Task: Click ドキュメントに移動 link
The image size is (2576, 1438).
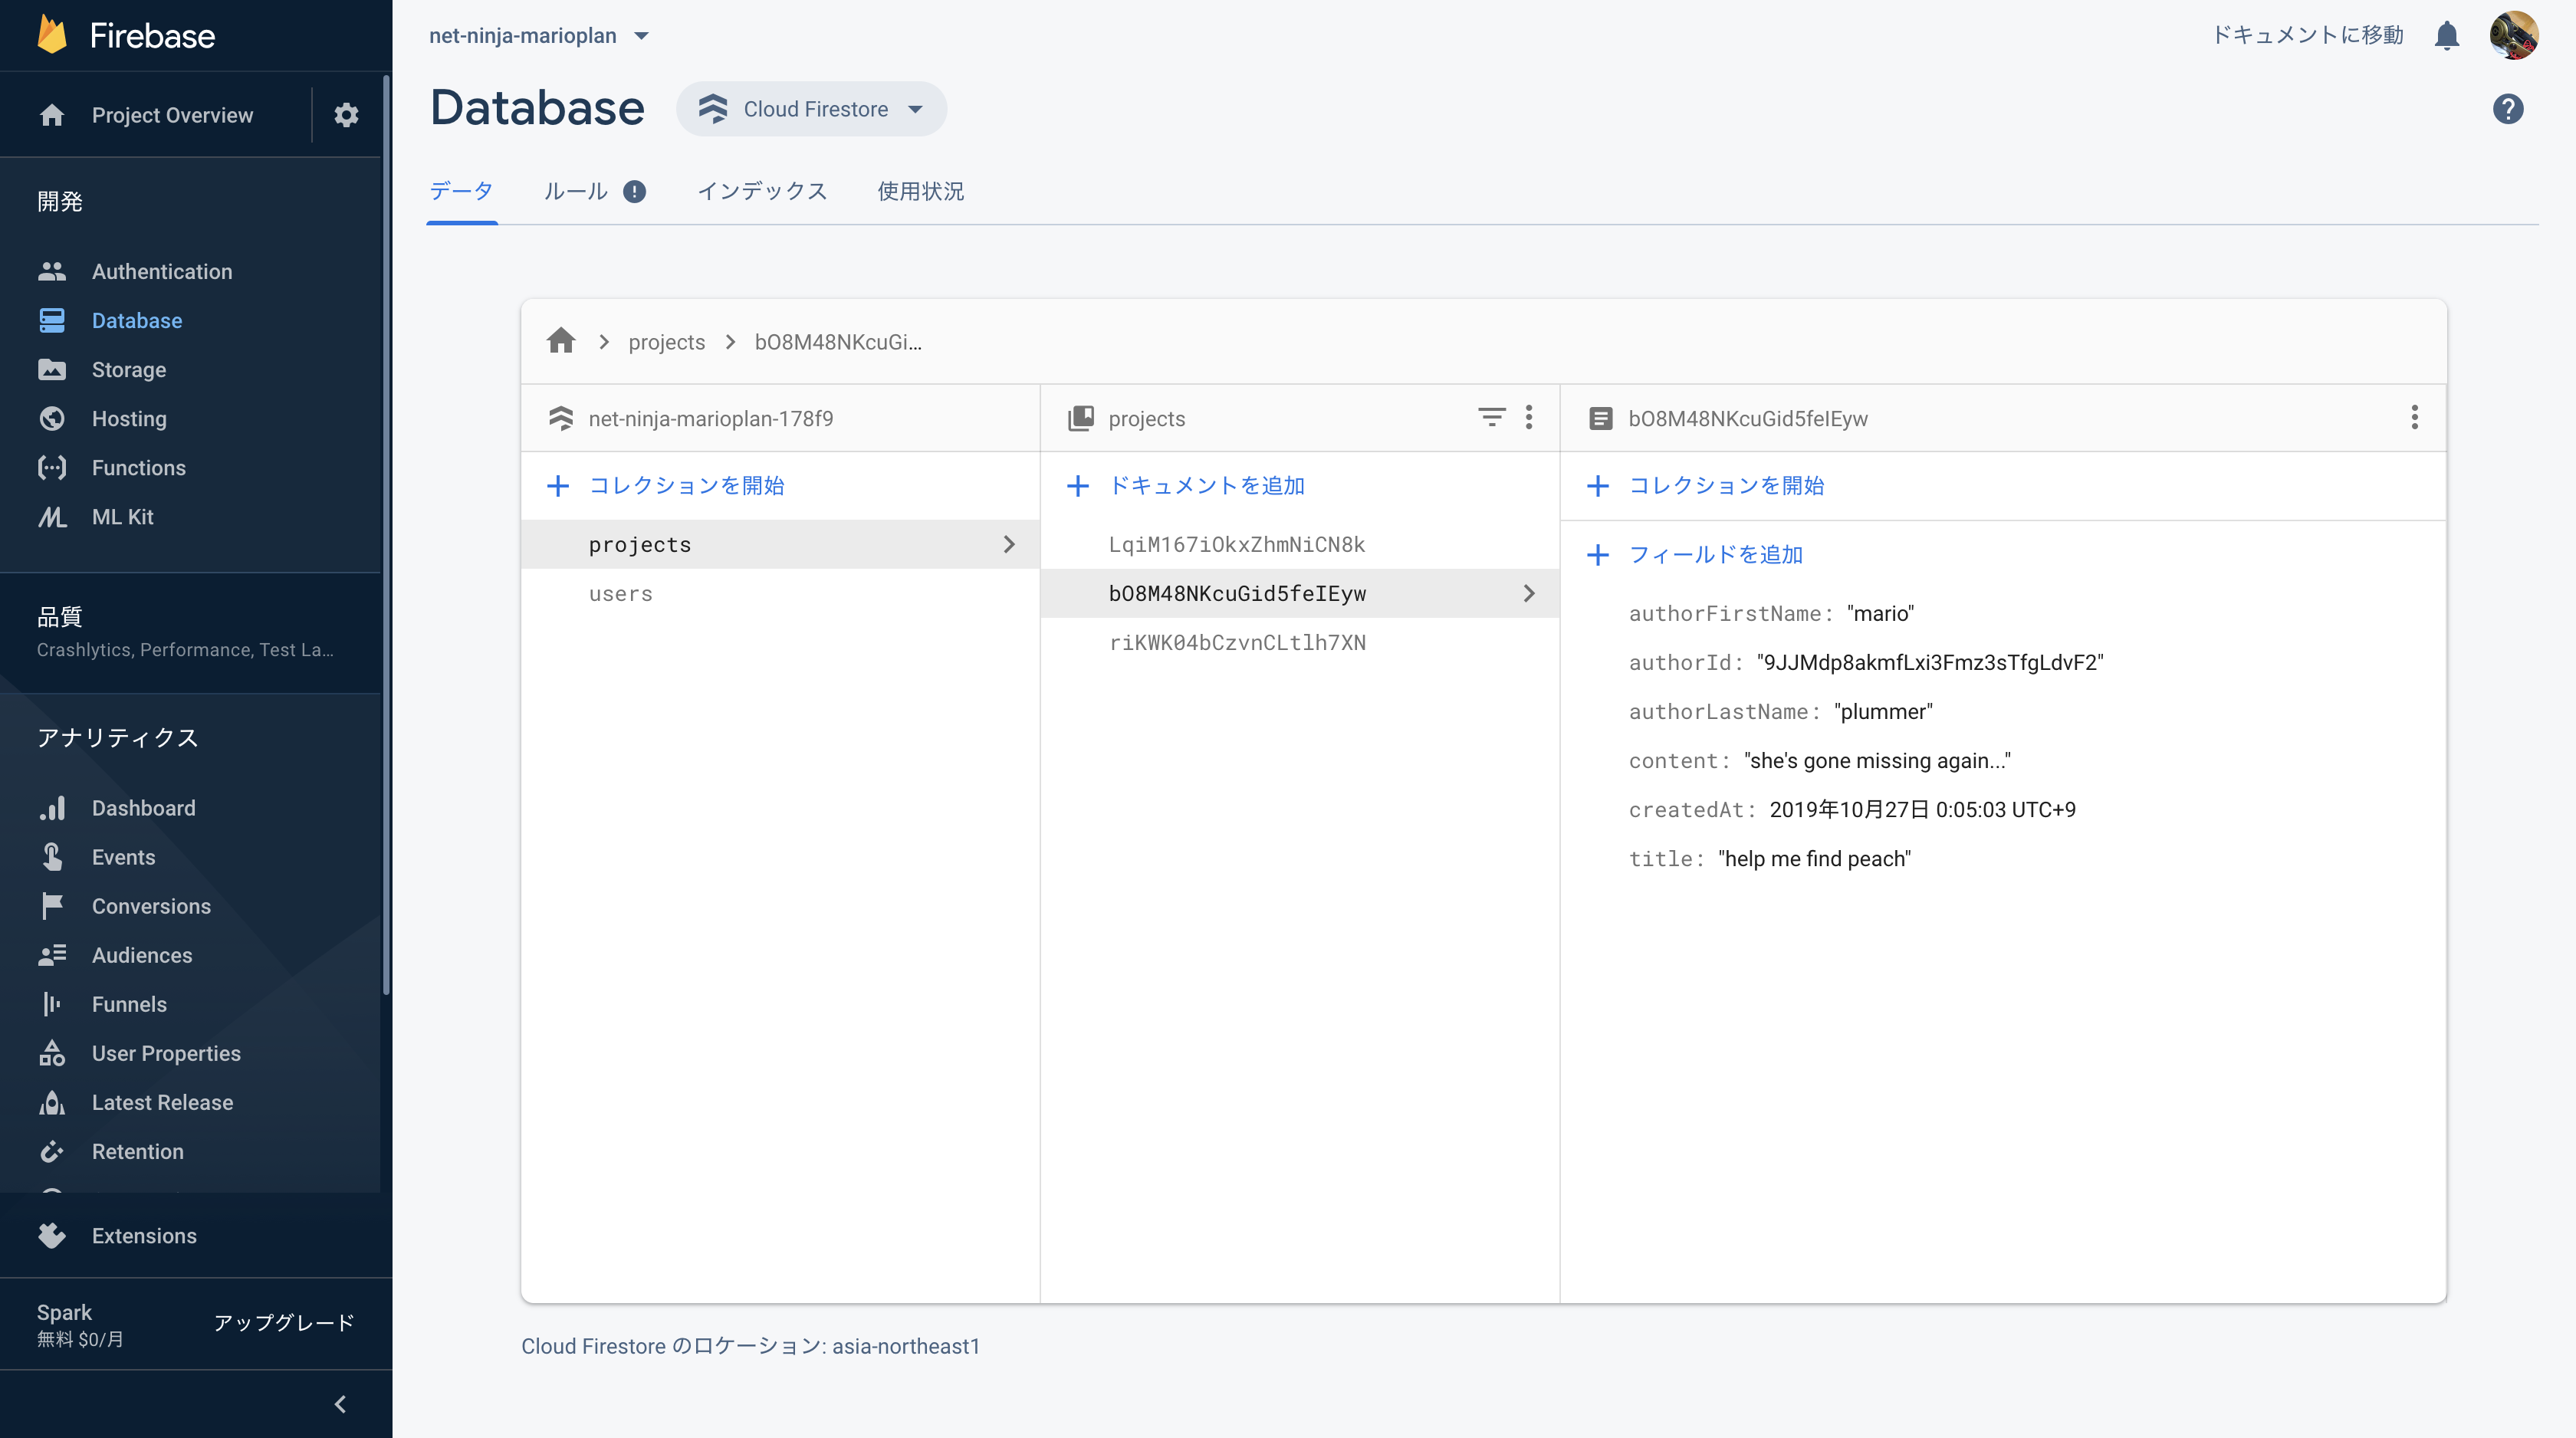Action: tap(2307, 35)
